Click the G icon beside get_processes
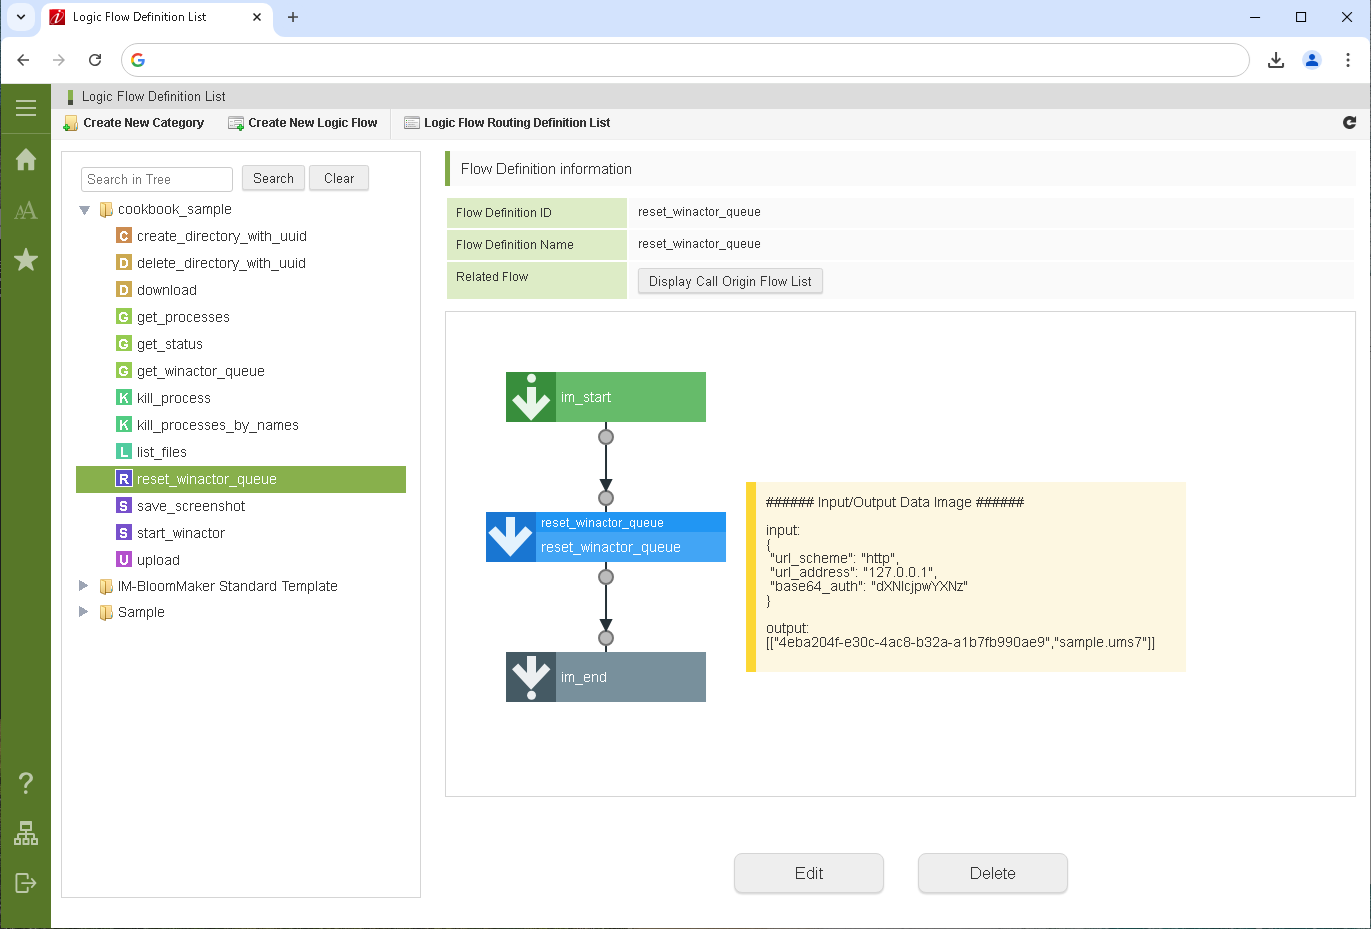Image resolution: width=1371 pixels, height=929 pixels. click(124, 317)
